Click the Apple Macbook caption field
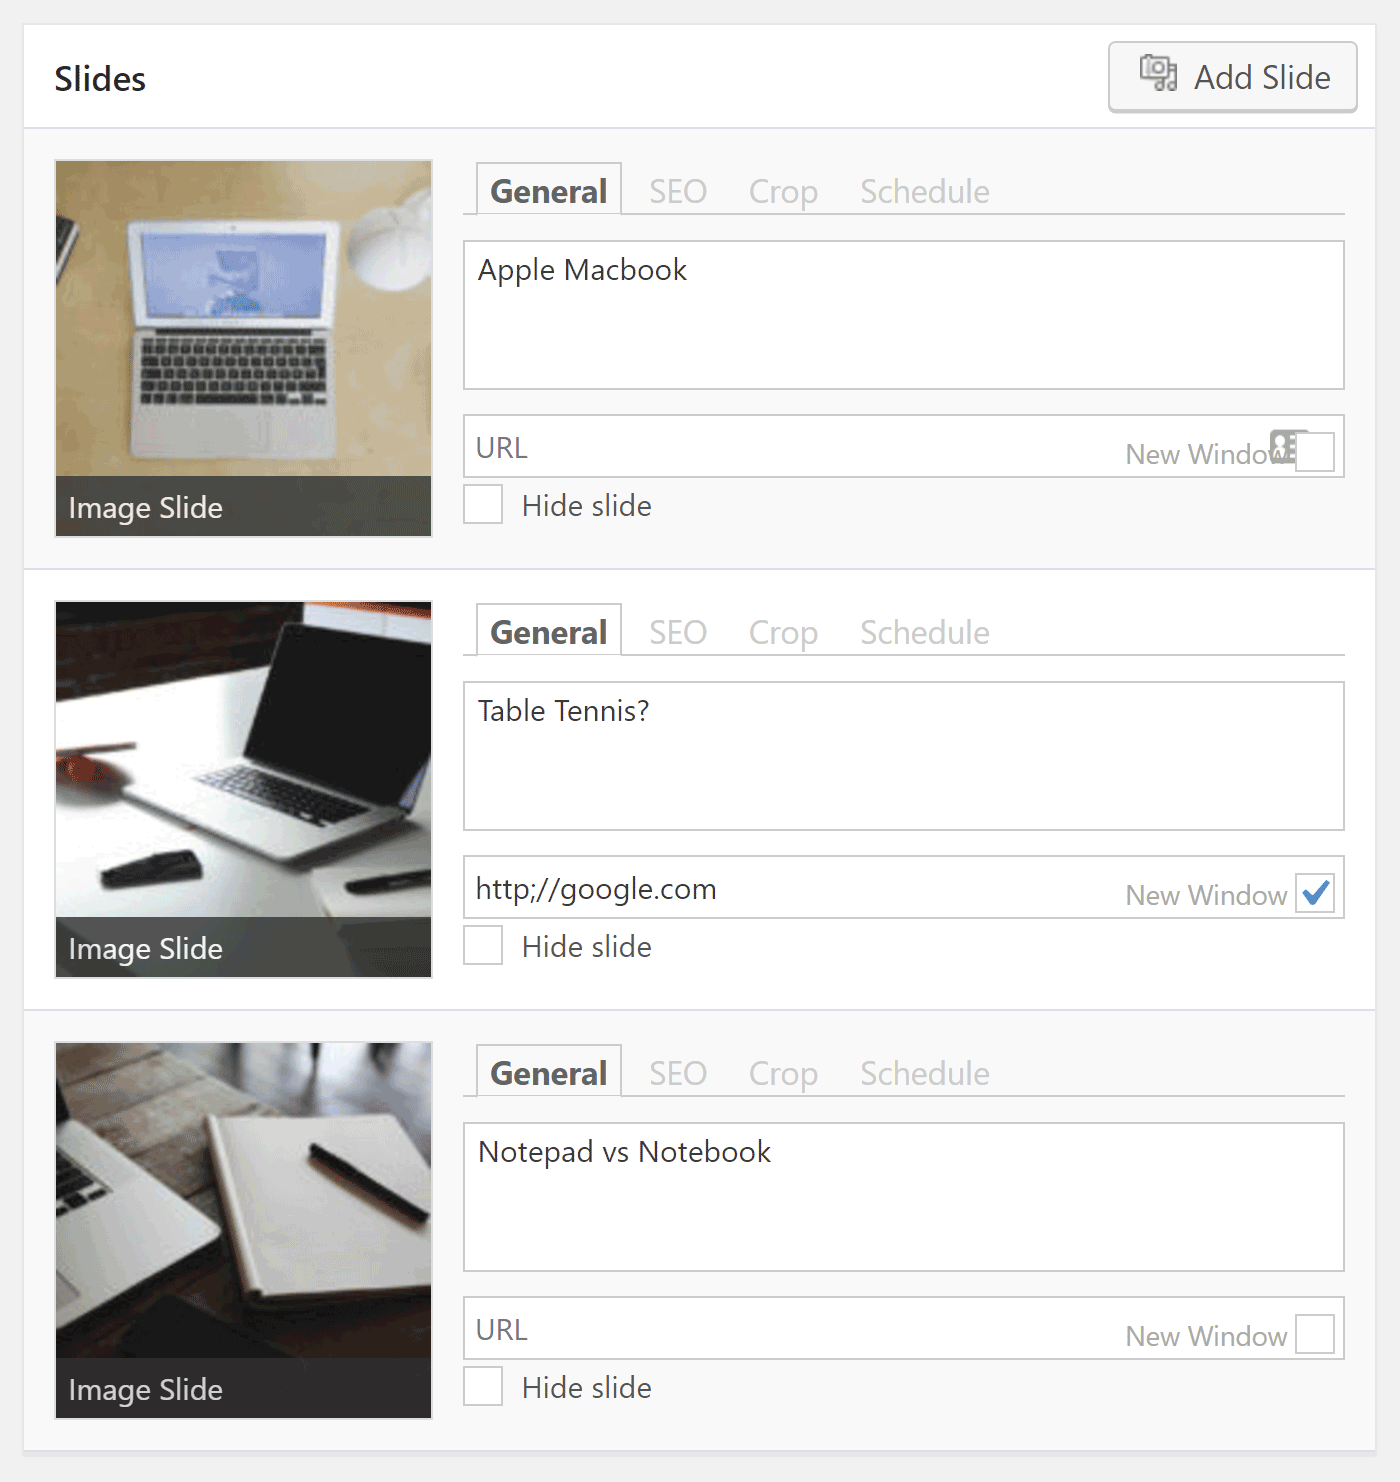This screenshot has width=1400, height=1482. (x=904, y=315)
